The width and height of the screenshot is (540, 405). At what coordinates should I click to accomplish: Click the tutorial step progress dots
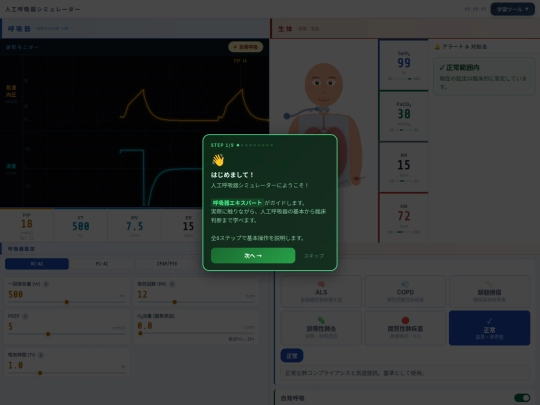[255, 145]
